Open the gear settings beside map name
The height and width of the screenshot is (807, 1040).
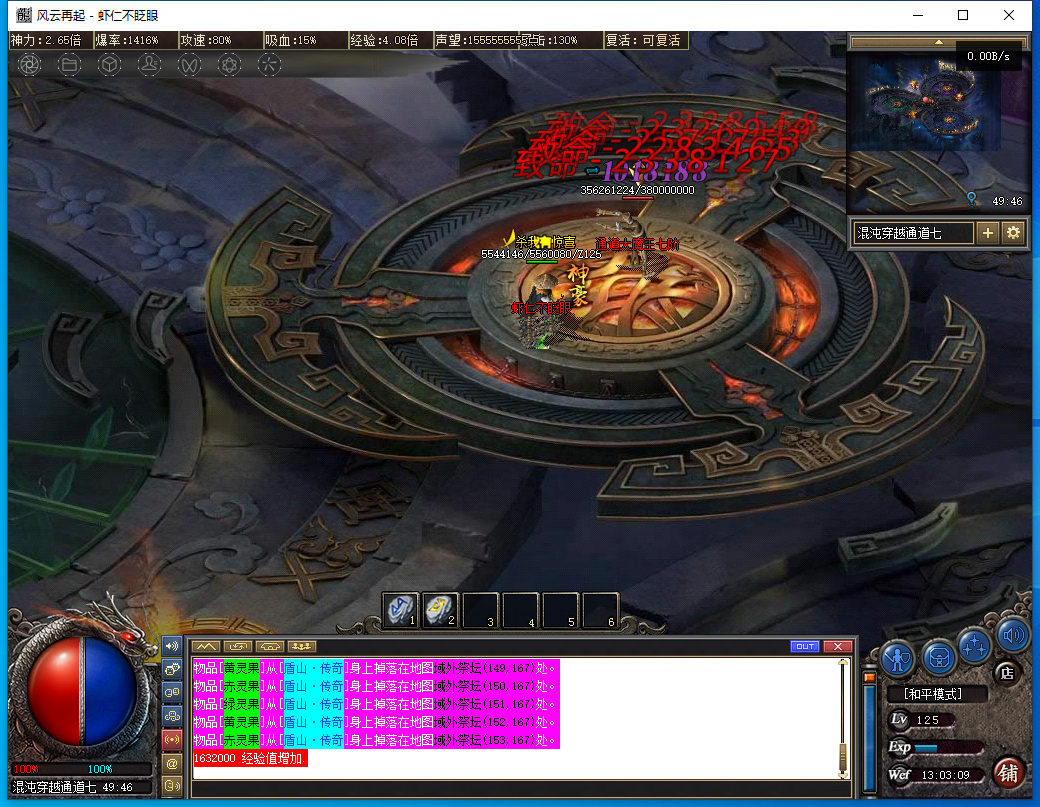[1013, 233]
